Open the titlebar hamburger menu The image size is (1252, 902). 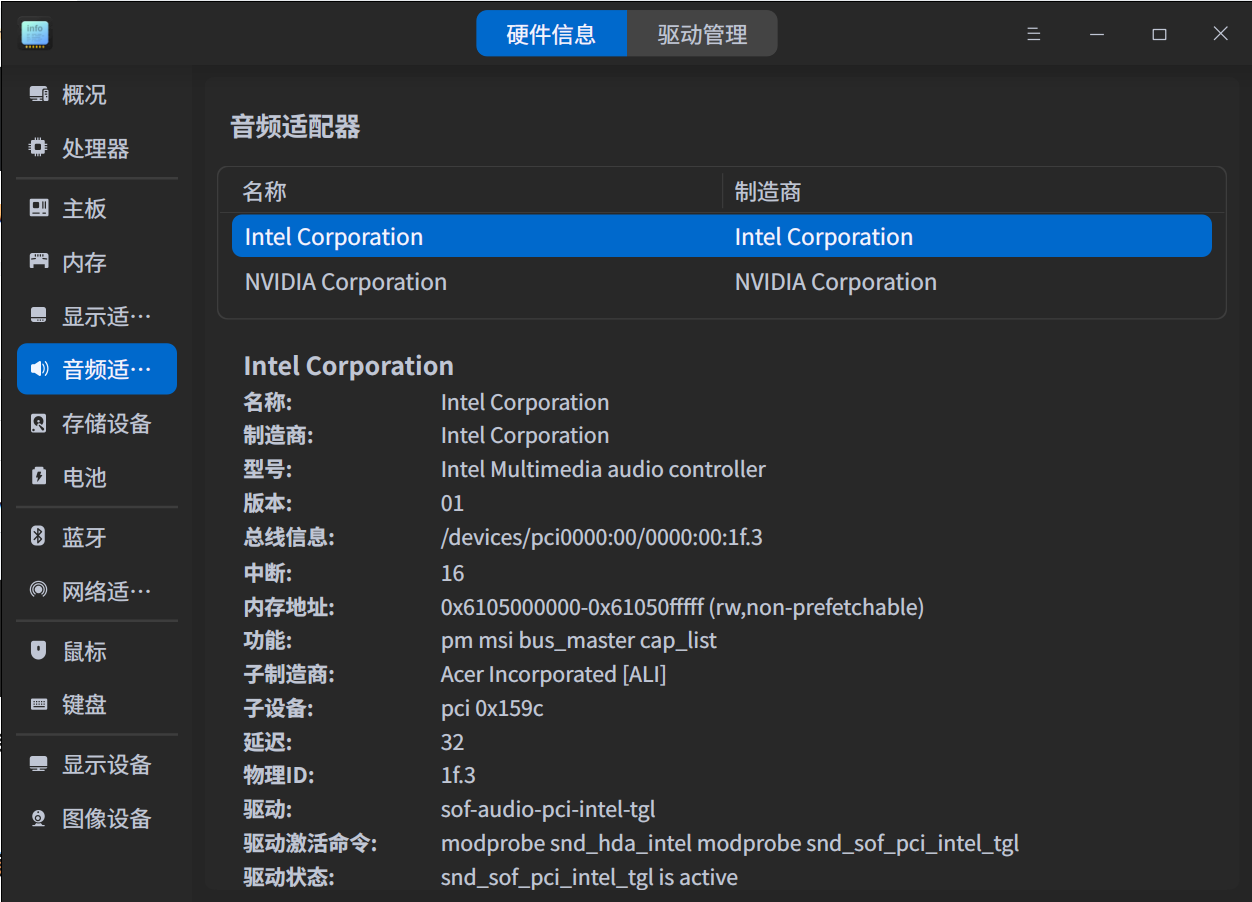(1033, 33)
